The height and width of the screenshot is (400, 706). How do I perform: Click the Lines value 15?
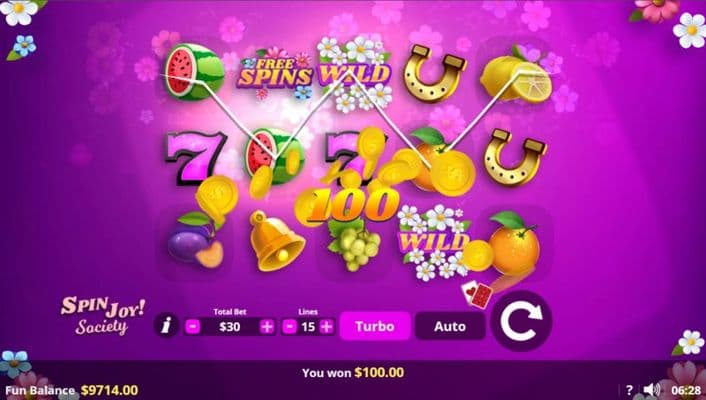[x=308, y=327]
